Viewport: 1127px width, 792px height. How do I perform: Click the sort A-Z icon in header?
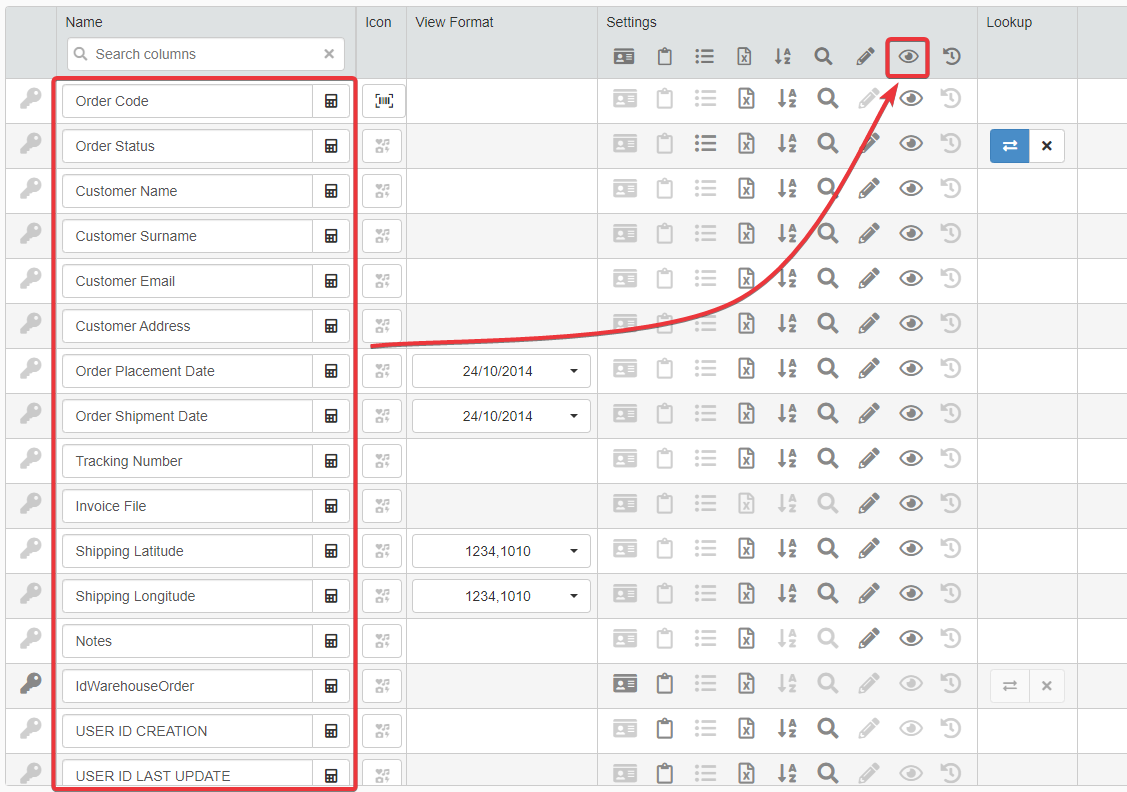tap(784, 57)
